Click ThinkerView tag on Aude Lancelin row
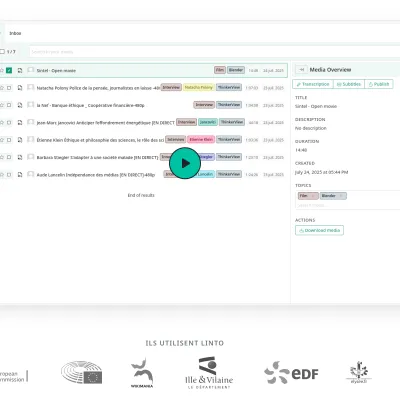 [229, 174]
